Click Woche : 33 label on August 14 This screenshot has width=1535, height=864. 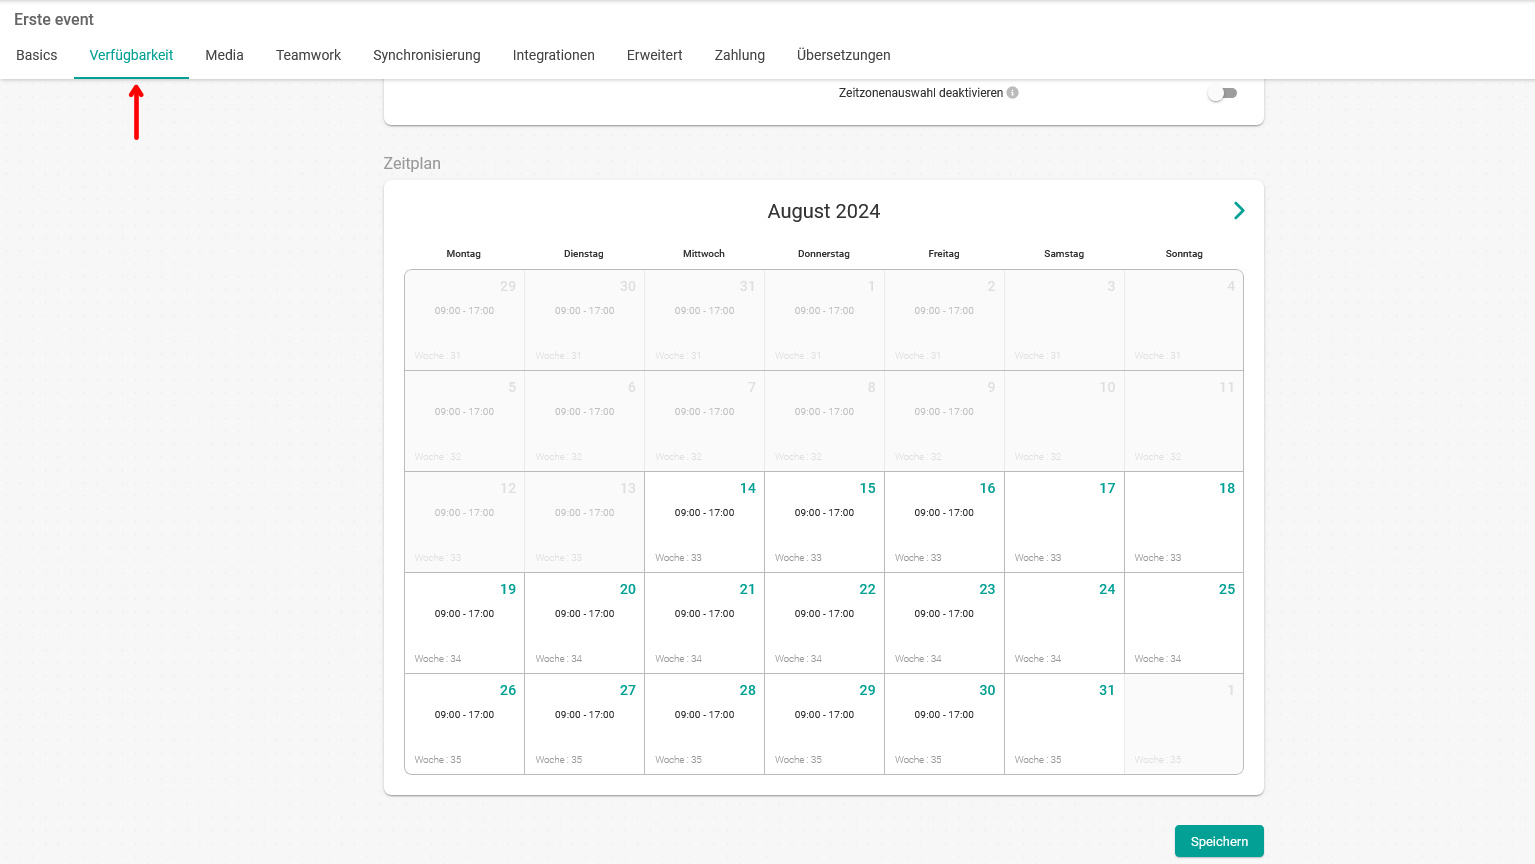click(678, 558)
